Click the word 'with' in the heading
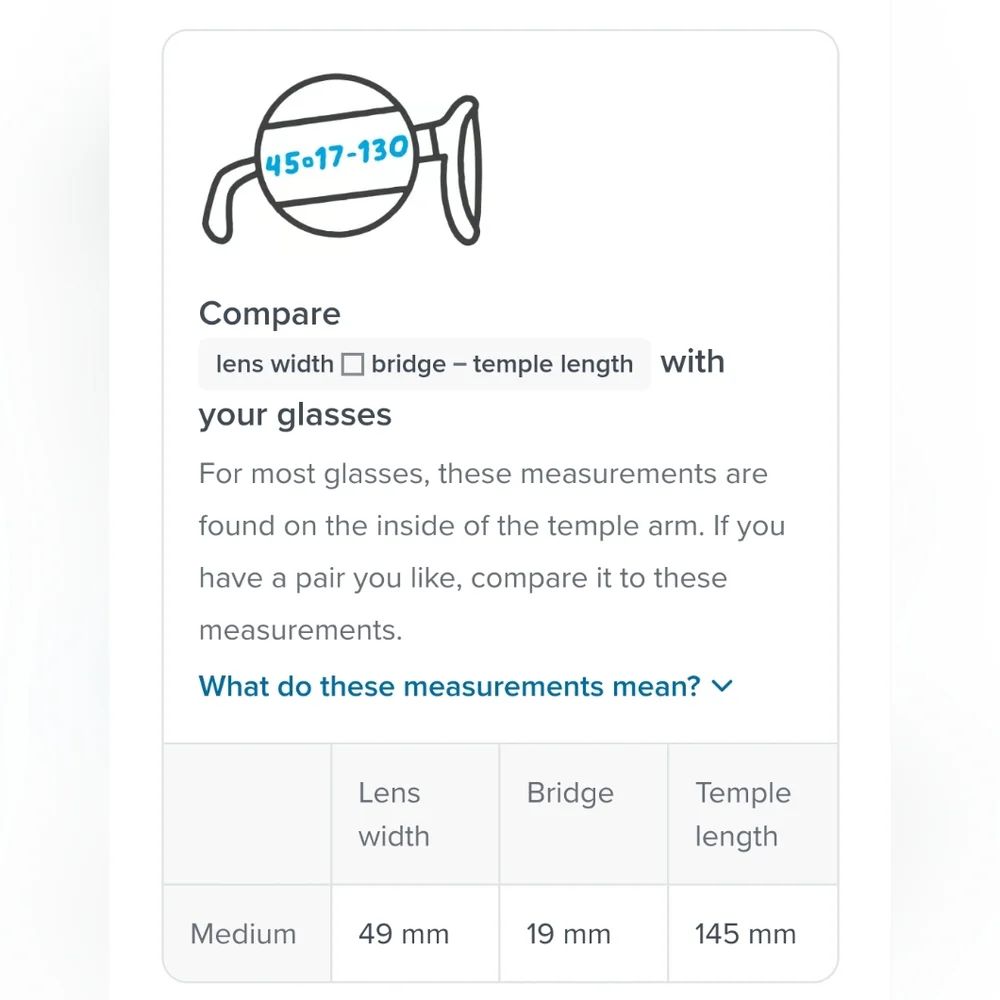 (693, 362)
